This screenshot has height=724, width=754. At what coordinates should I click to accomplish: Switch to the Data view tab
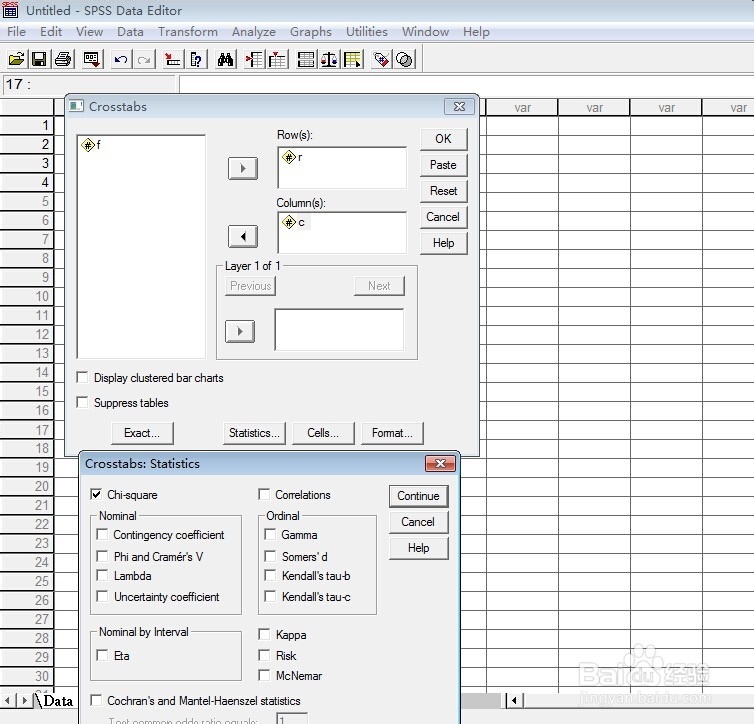point(57,701)
